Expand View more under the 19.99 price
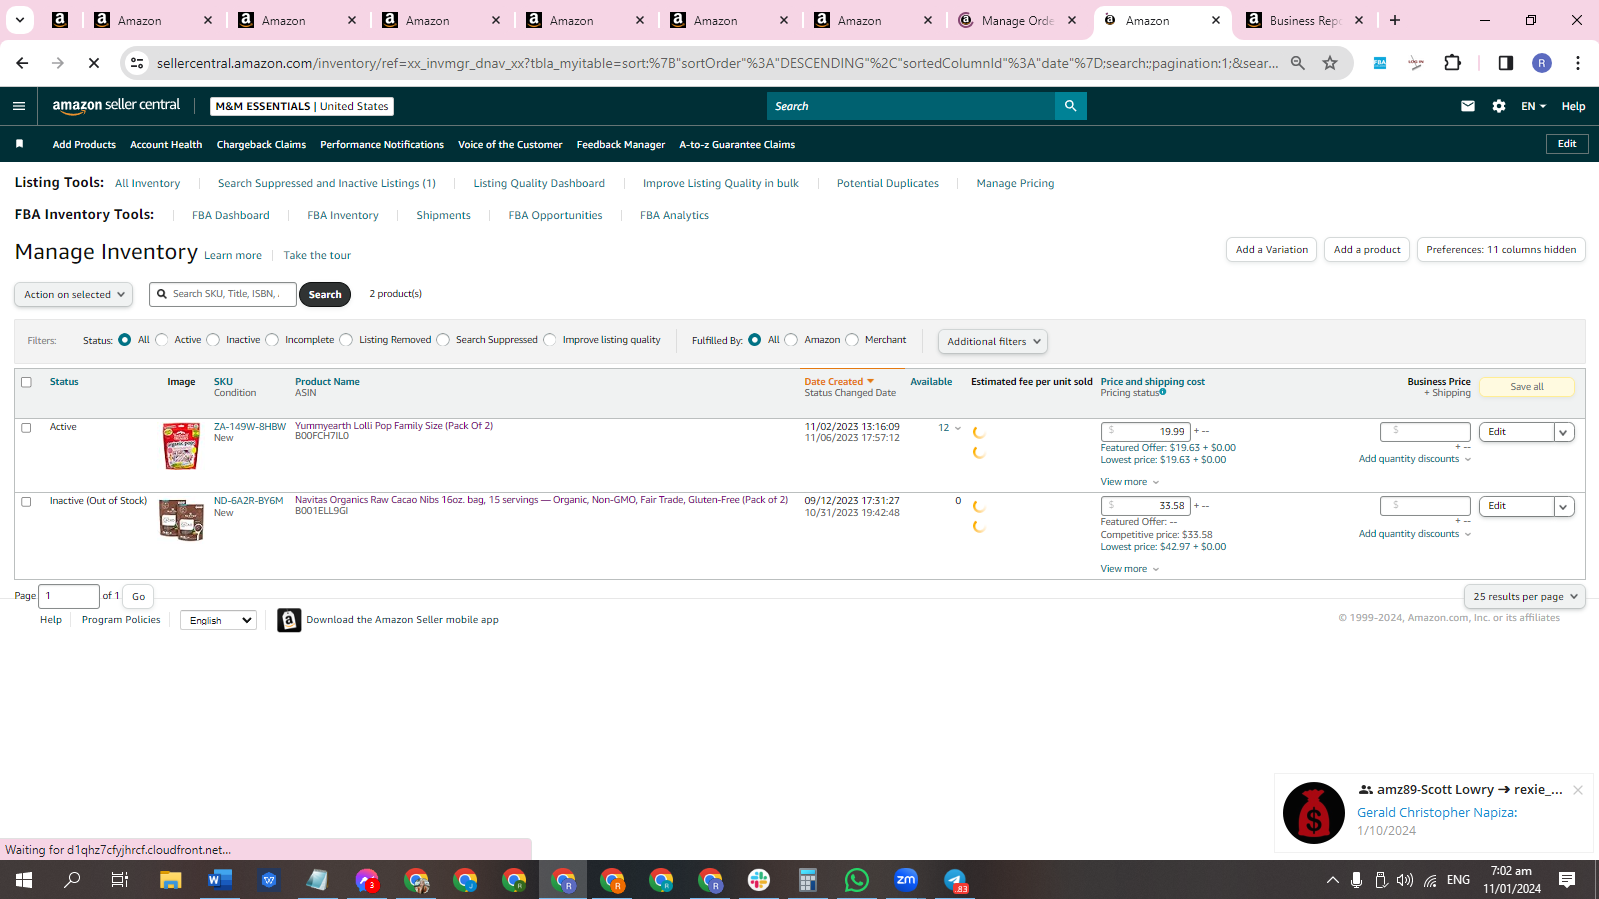 (x=1130, y=482)
